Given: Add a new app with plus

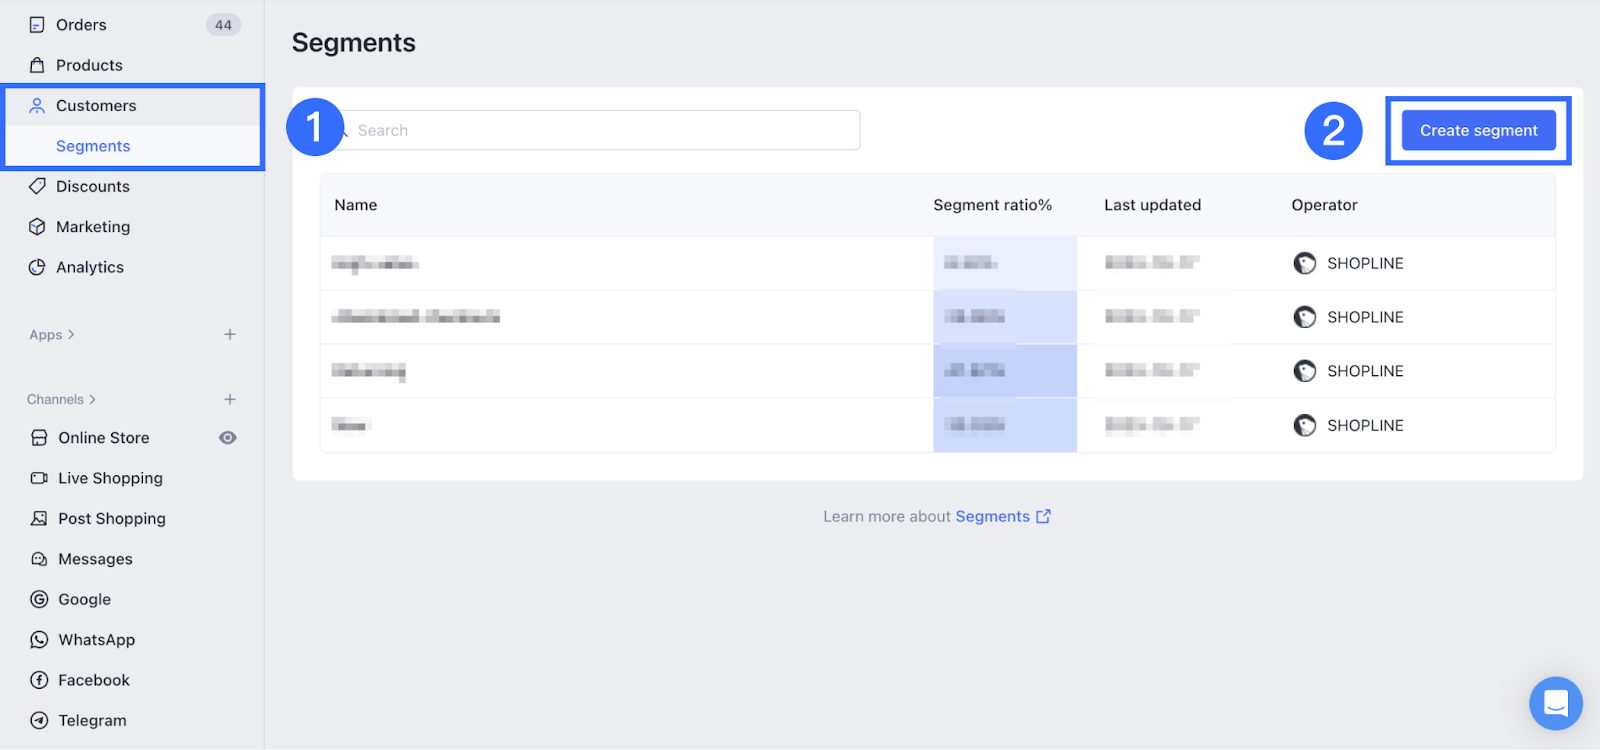Looking at the screenshot, I should [230, 335].
